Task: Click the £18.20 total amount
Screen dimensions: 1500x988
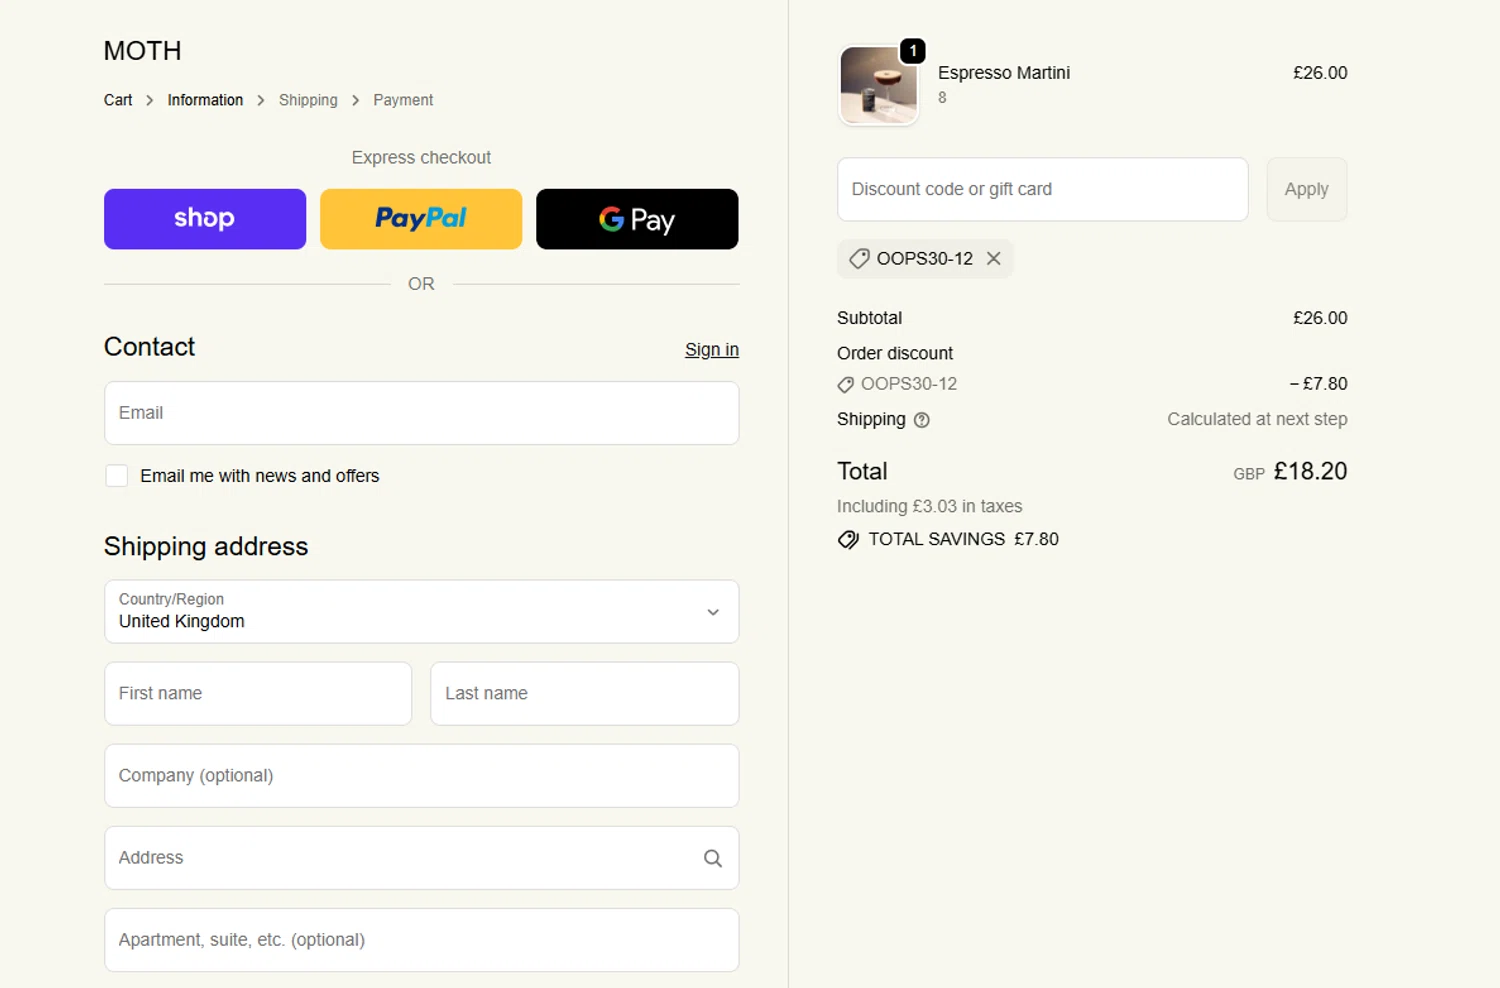Action: point(1310,471)
